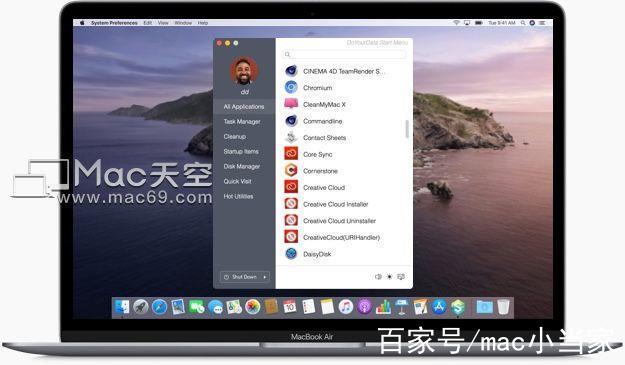
Task: Open Podcasts in the Dock
Action: pos(364,307)
